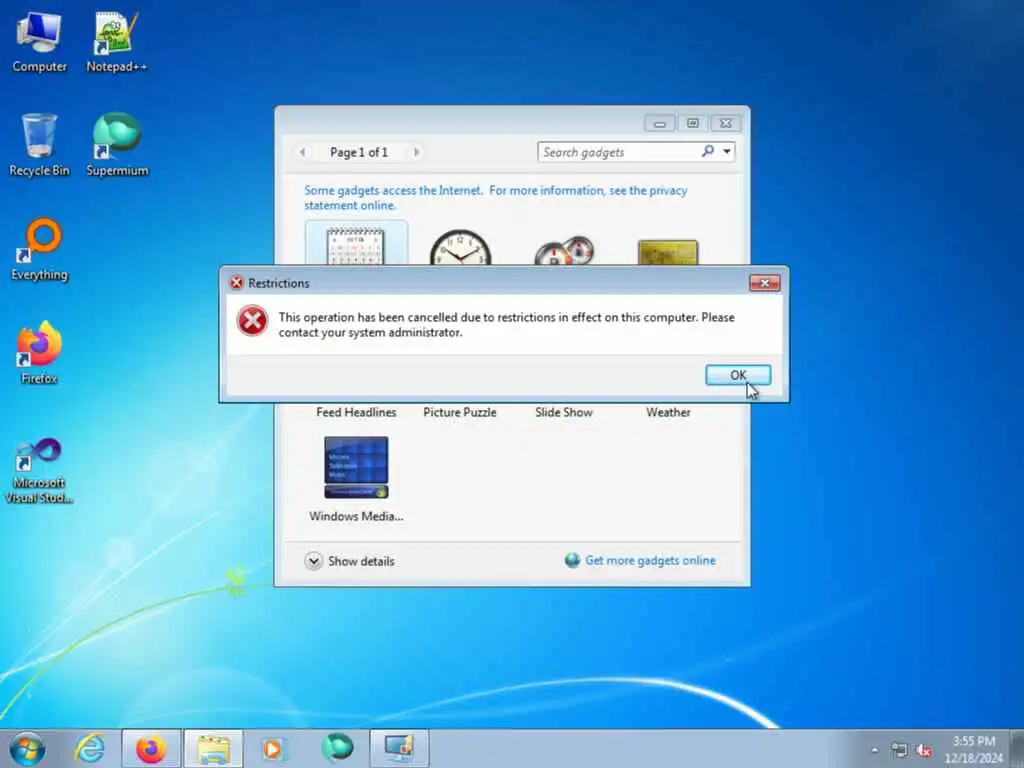Expand Show details in gadgets window
This screenshot has width=1024, height=768.
click(x=349, y=561)
